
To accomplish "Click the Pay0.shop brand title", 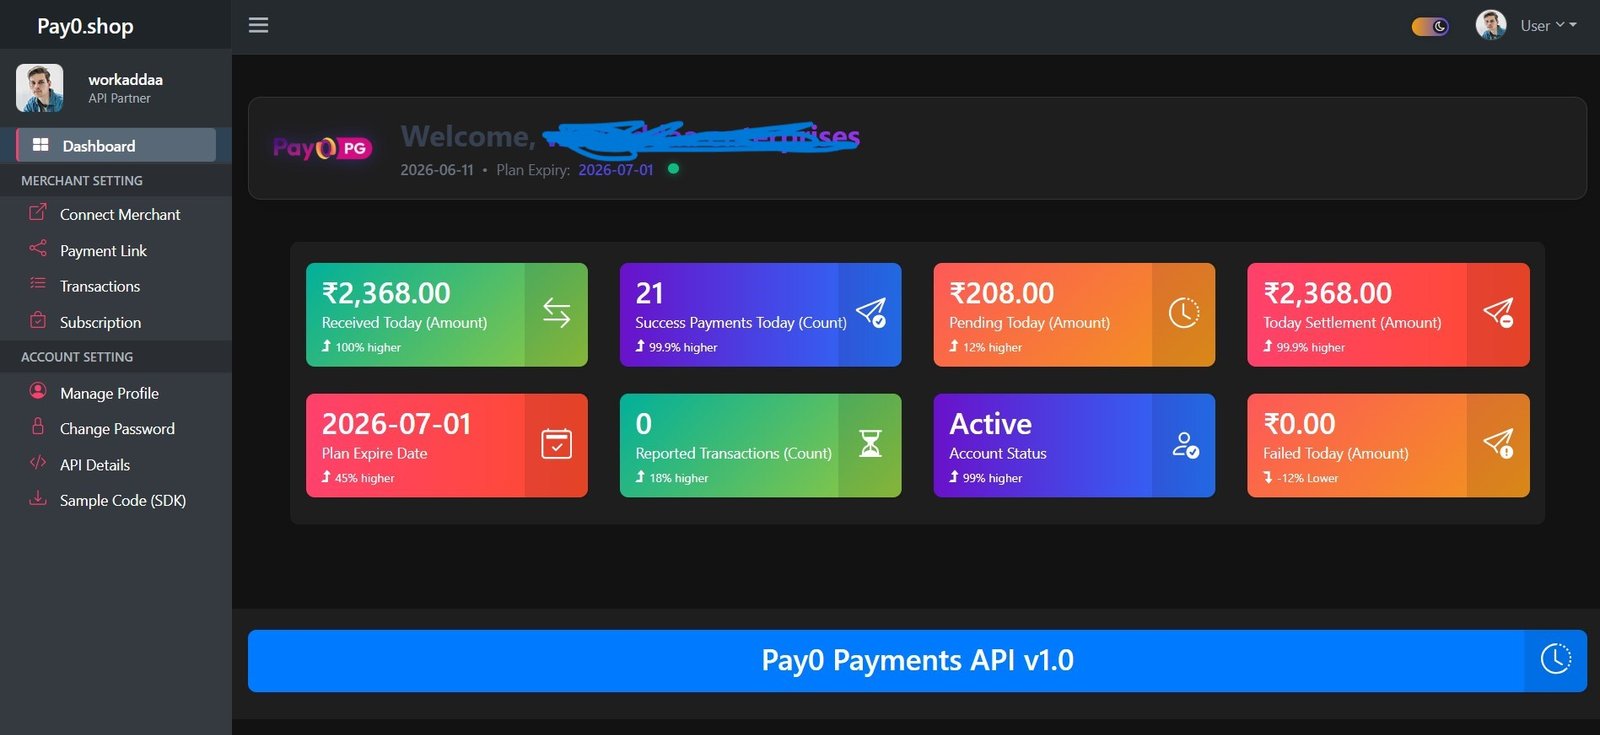I will [x=85, y=26].
